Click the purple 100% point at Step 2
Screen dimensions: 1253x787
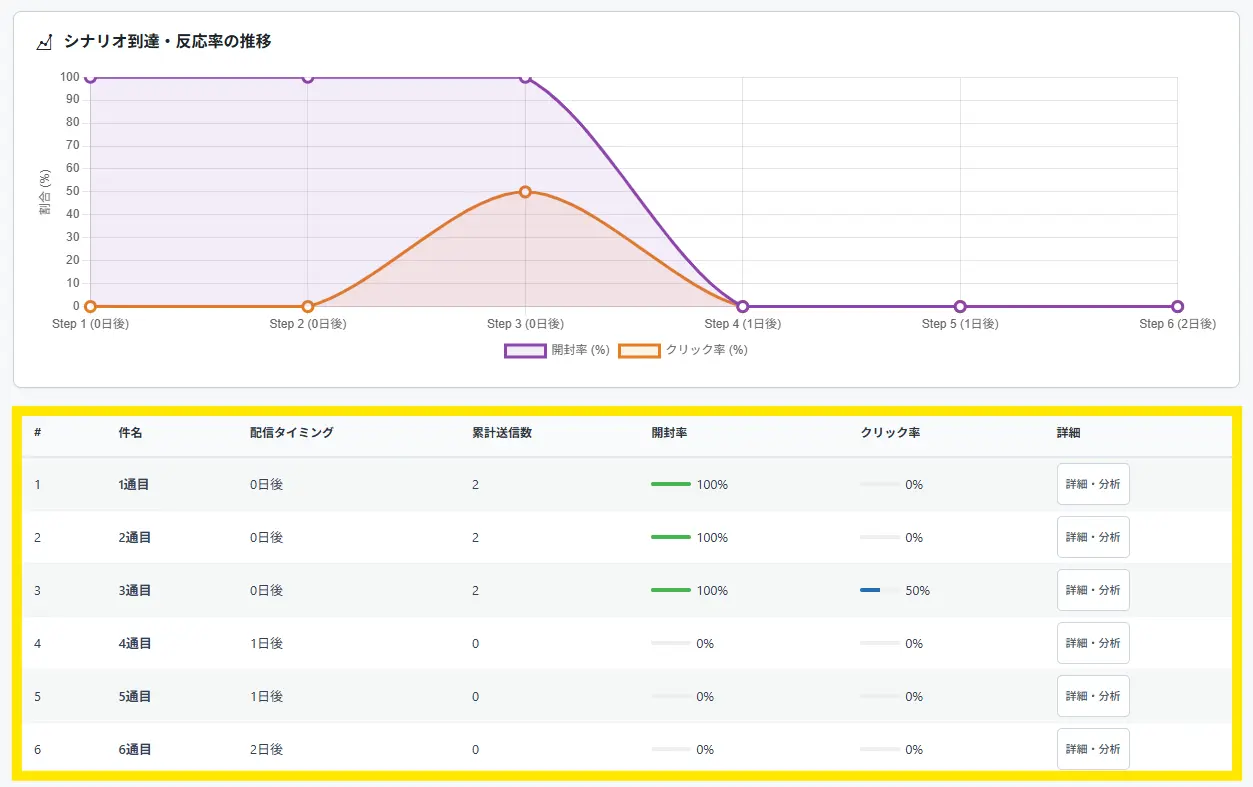(x=308, y=78)
